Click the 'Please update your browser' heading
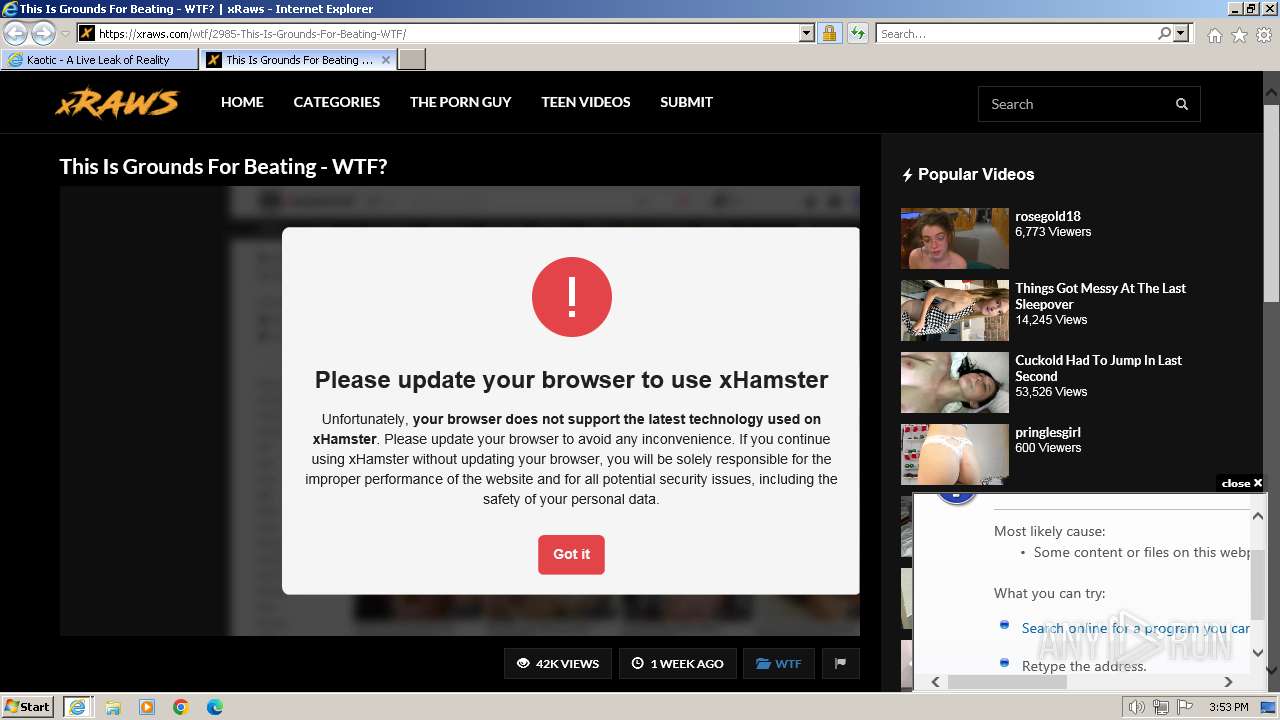 click(x=571, y=380)
